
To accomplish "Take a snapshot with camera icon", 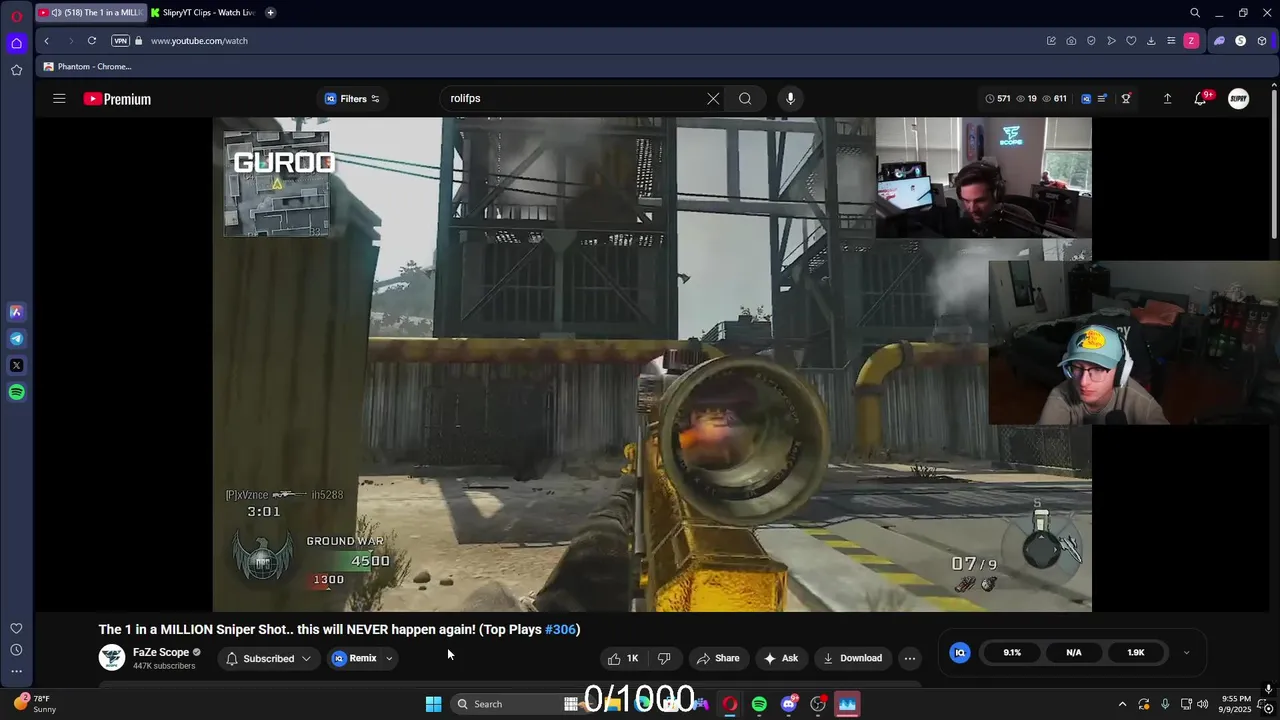I will (1071, 41).
